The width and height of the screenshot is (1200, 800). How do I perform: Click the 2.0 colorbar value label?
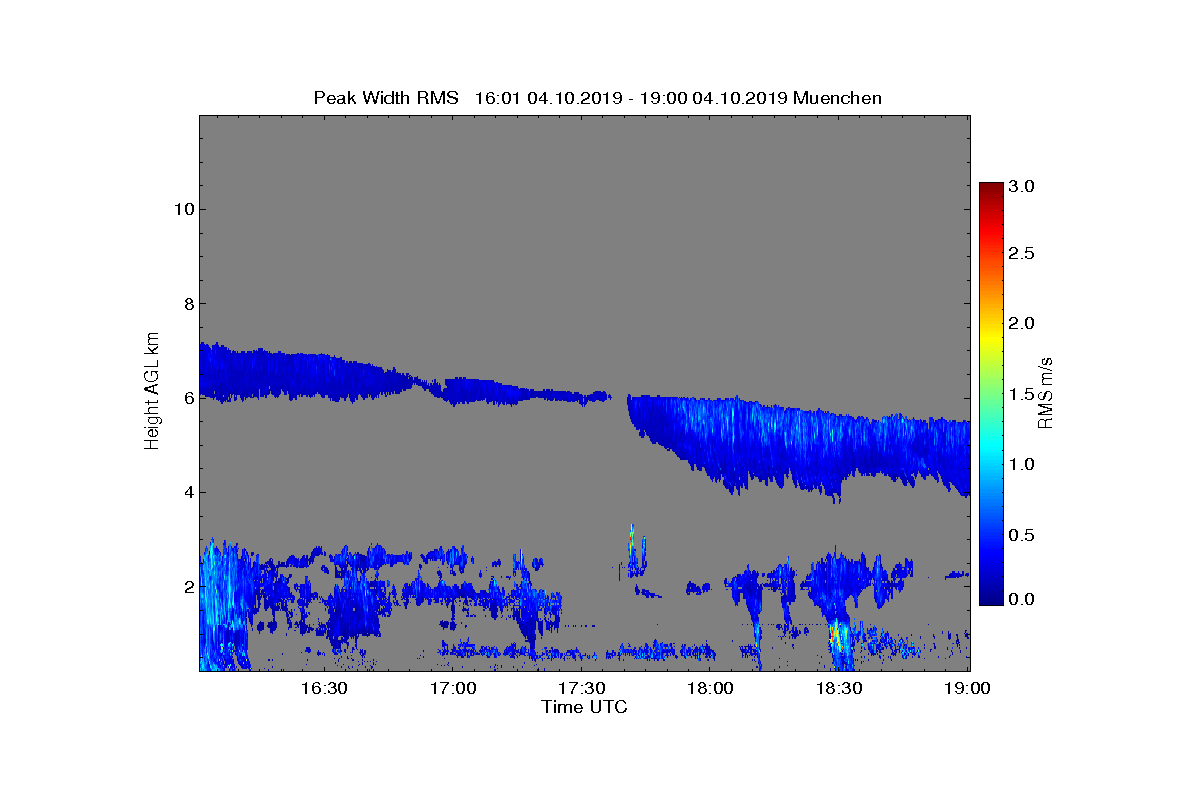[1021, 323]
